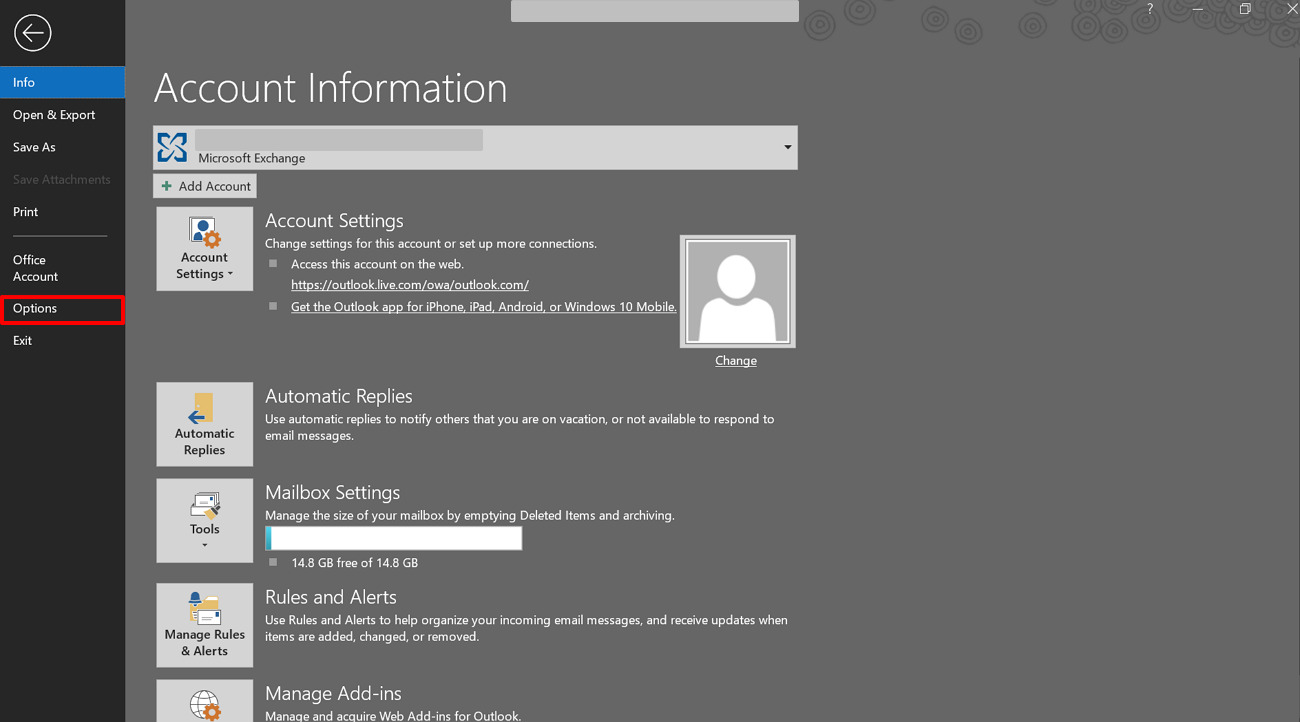Click the profile picture placeholder
The height and width of the screenshot is (722, 1300).
[x=738, y=291]
